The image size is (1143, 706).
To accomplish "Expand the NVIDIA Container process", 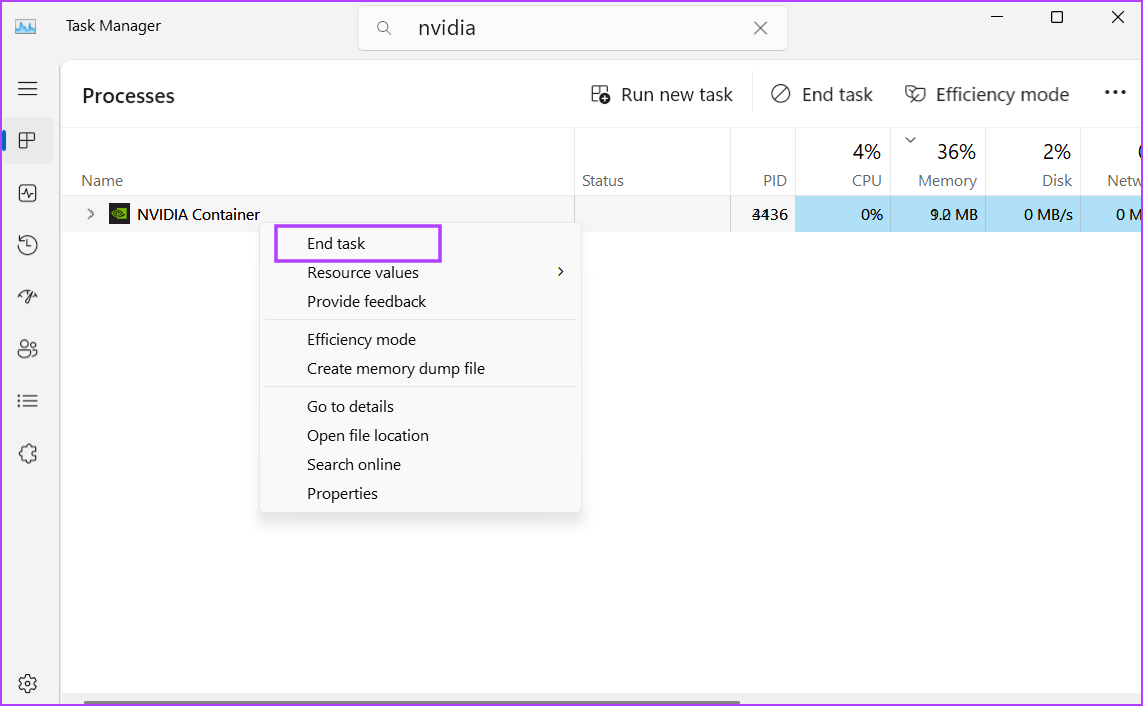I will (x=90, y=213).
